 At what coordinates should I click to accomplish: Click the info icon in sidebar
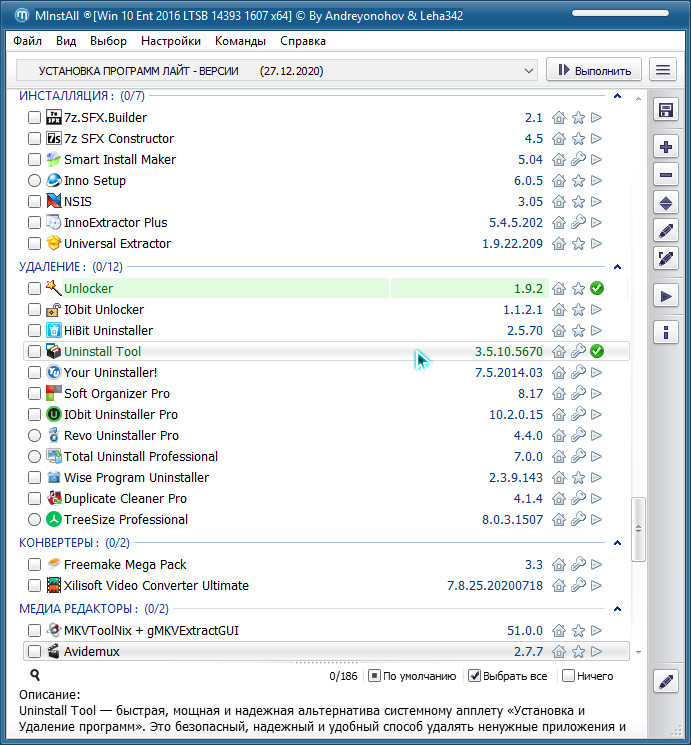pyautogui.click(x=665, y=332)
